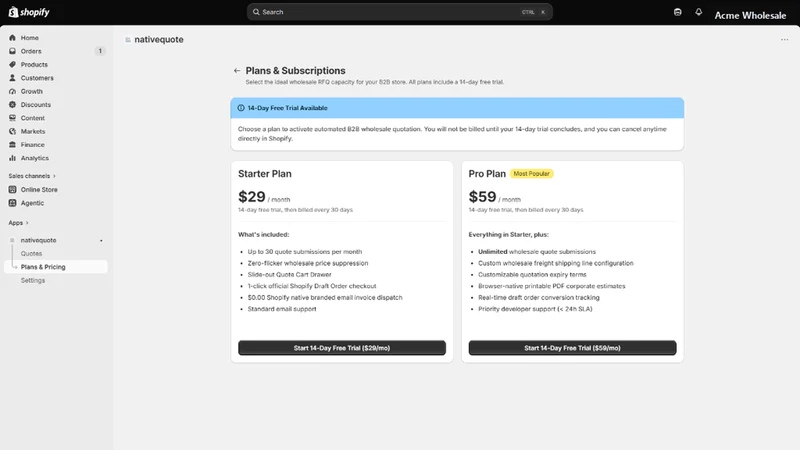Viewport: 800px width, 450px height.
Task: Click the Online Store icon
Action: [x=12, y=189]
